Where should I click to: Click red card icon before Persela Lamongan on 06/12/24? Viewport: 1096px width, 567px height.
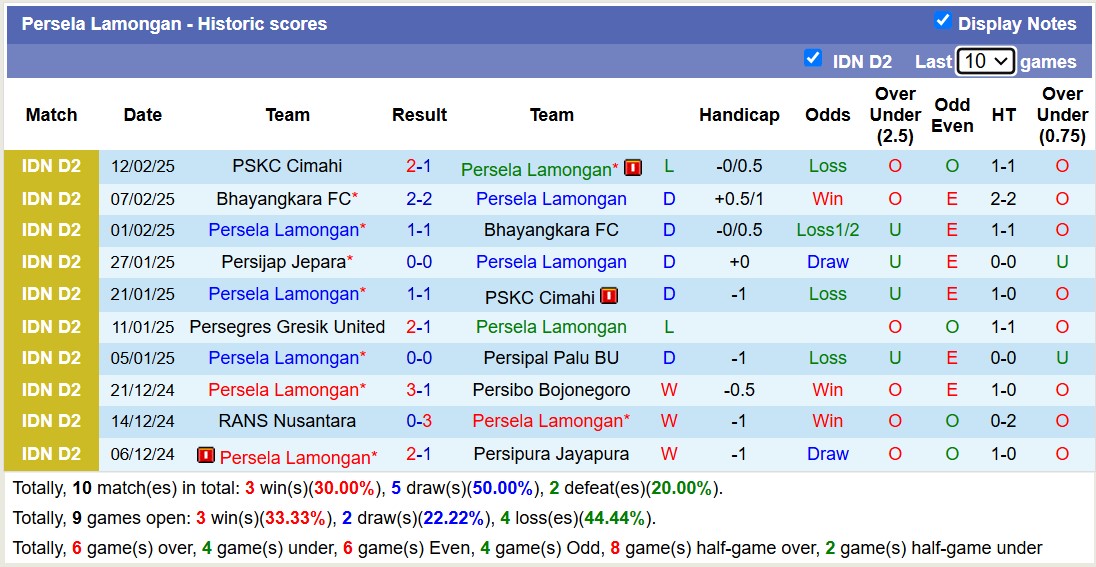tap(206, 456)
